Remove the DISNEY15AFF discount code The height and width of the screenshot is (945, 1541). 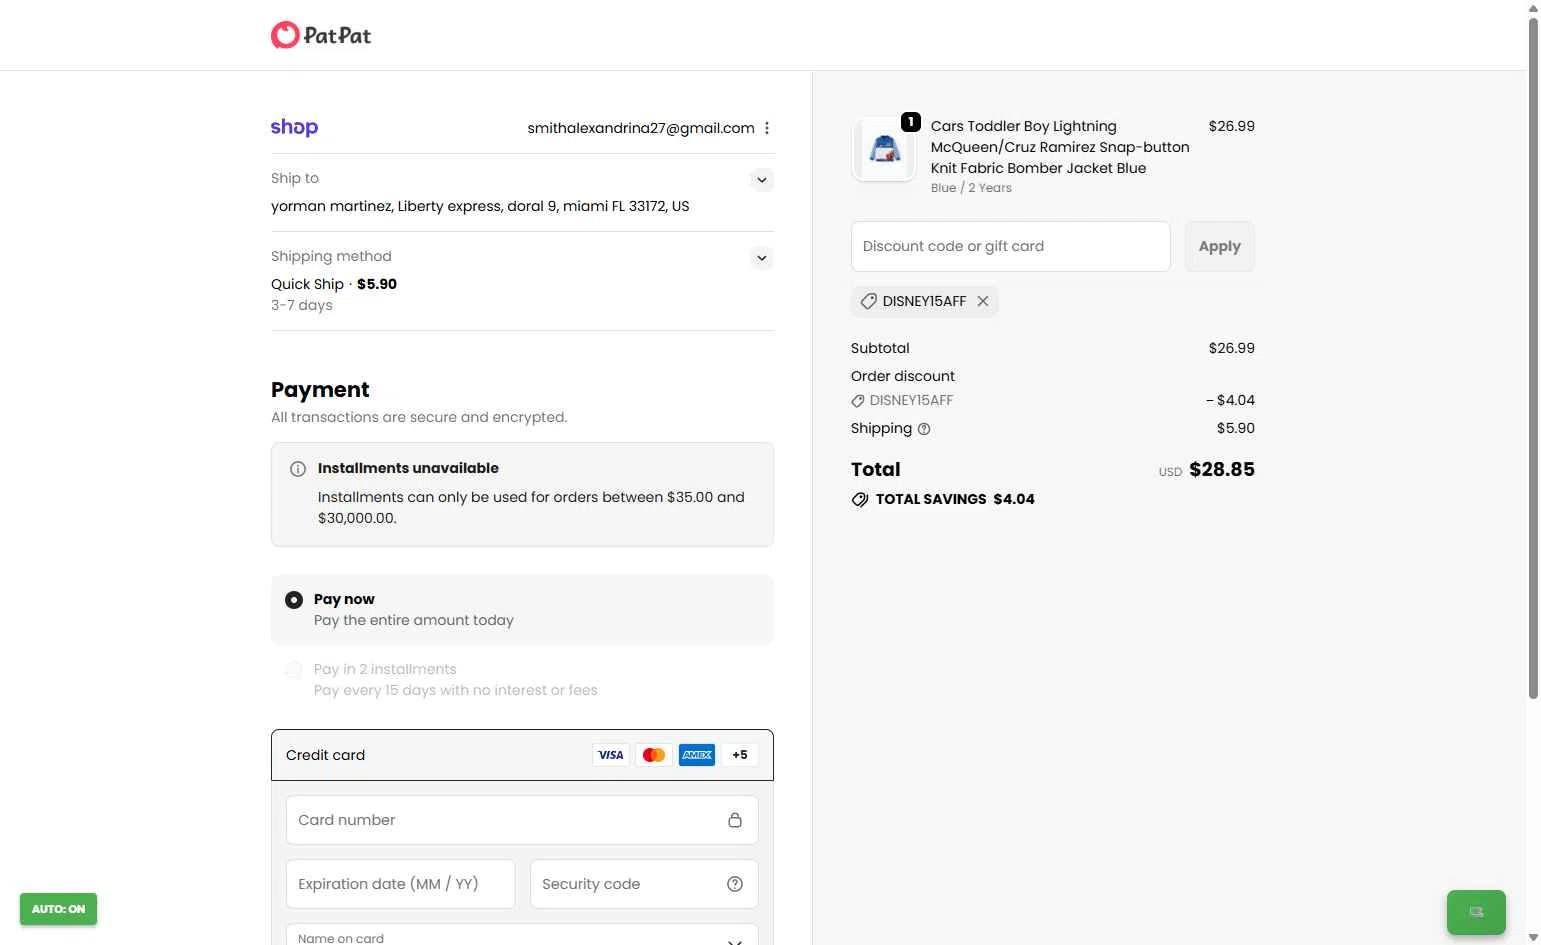983,301
